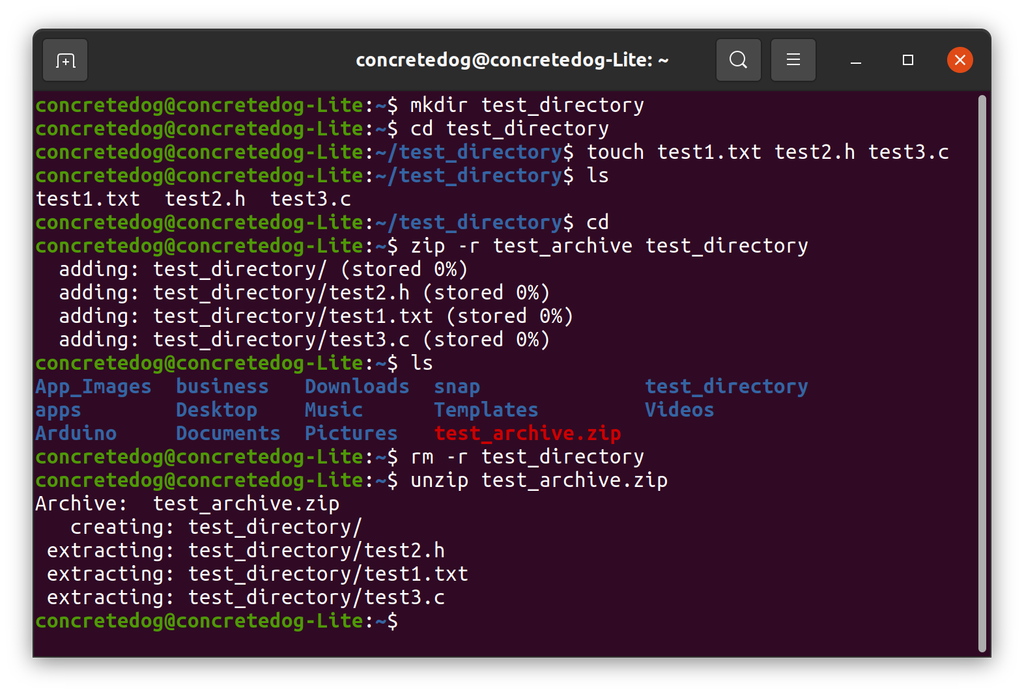Image resolution: width=1024 pixels, height=694 pixels.
Task: Click the window title showing concretedog@concretedog-Lite
Action: pyautogui.click(x=512, y=59)
